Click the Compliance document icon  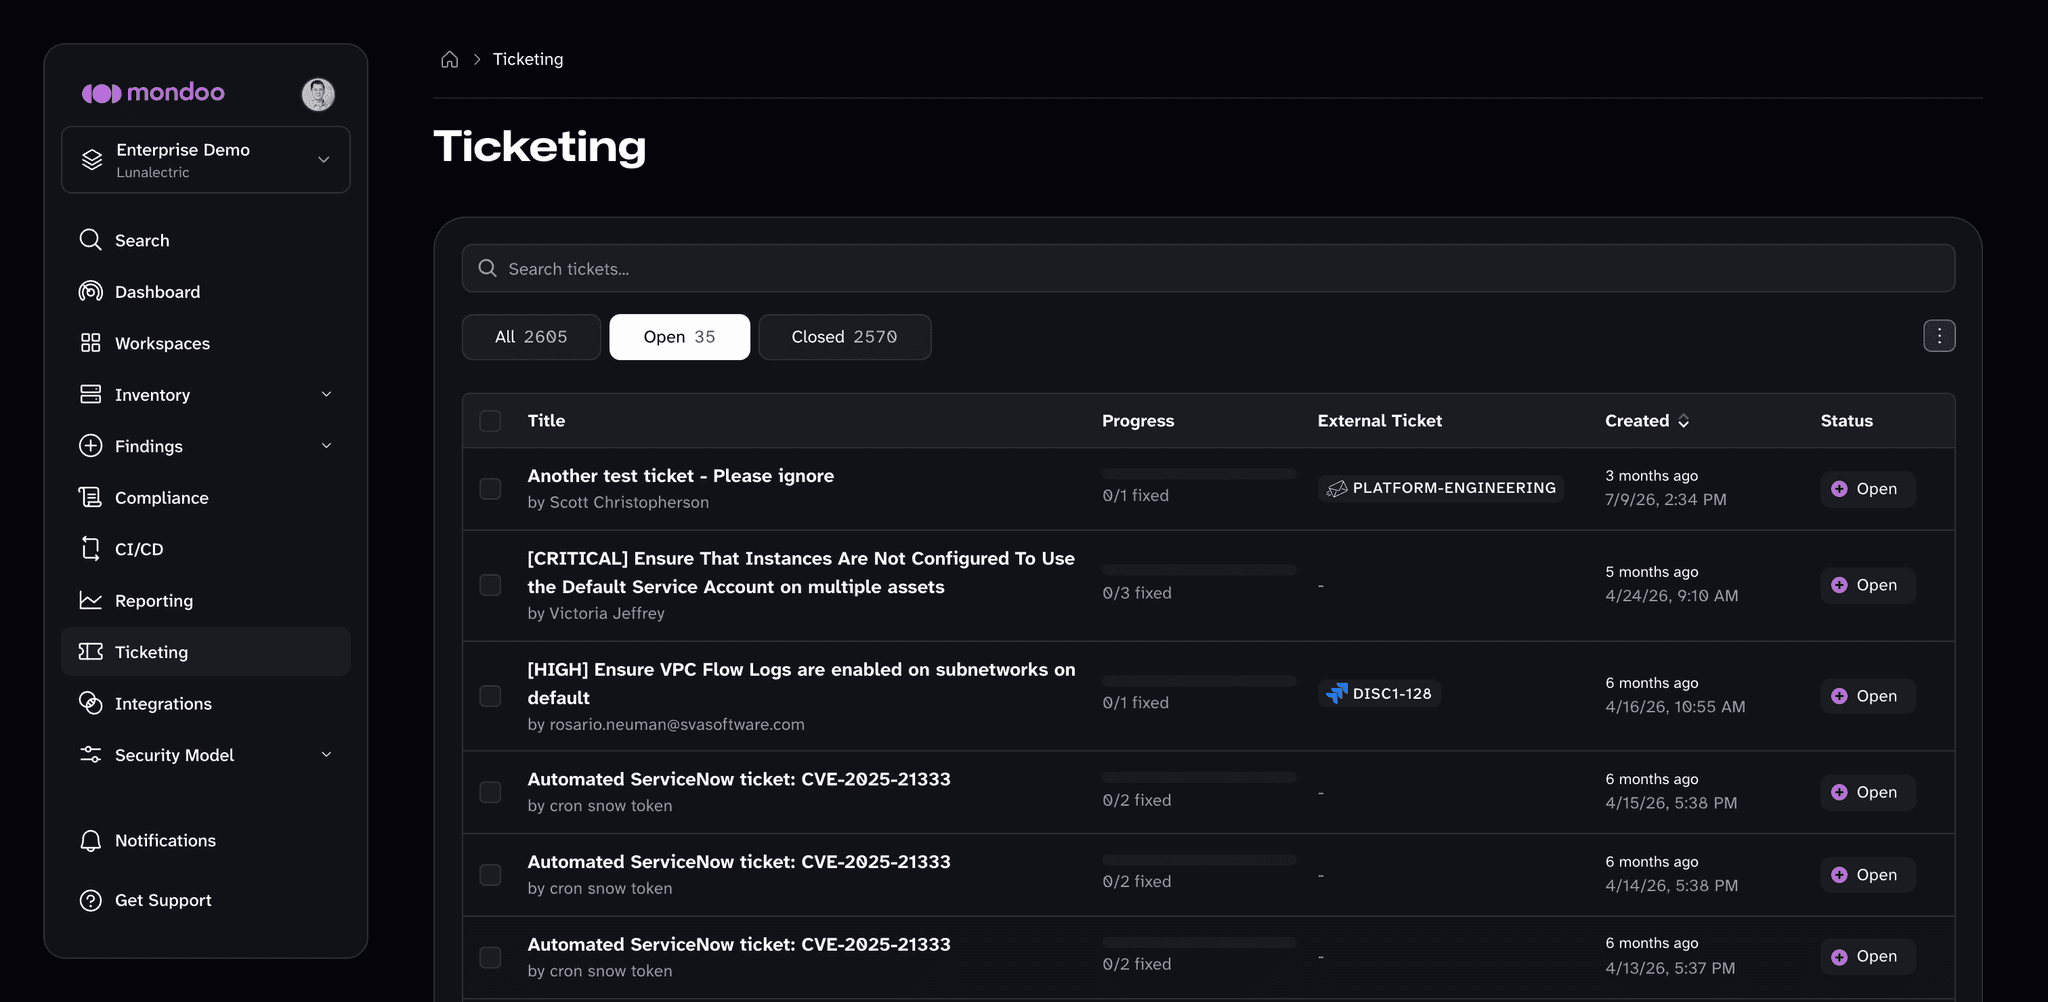pos(90,497)
